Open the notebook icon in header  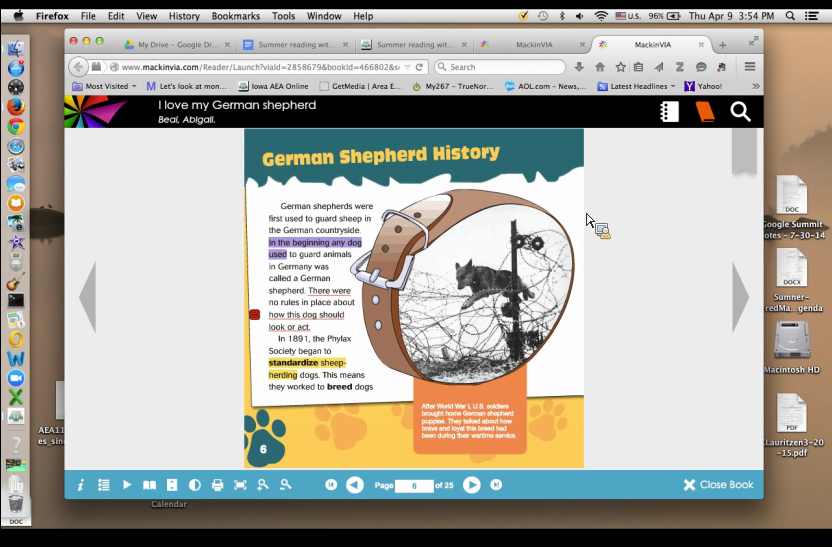(x=670, y=111)
